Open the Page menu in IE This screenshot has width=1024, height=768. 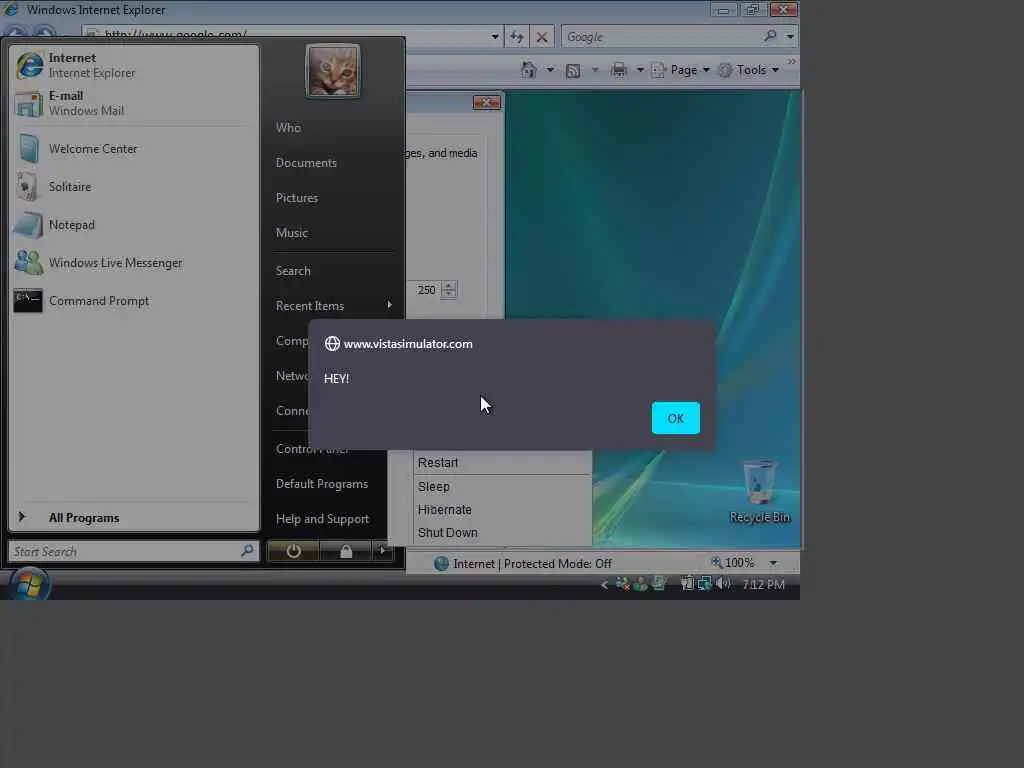coord(680,70)
